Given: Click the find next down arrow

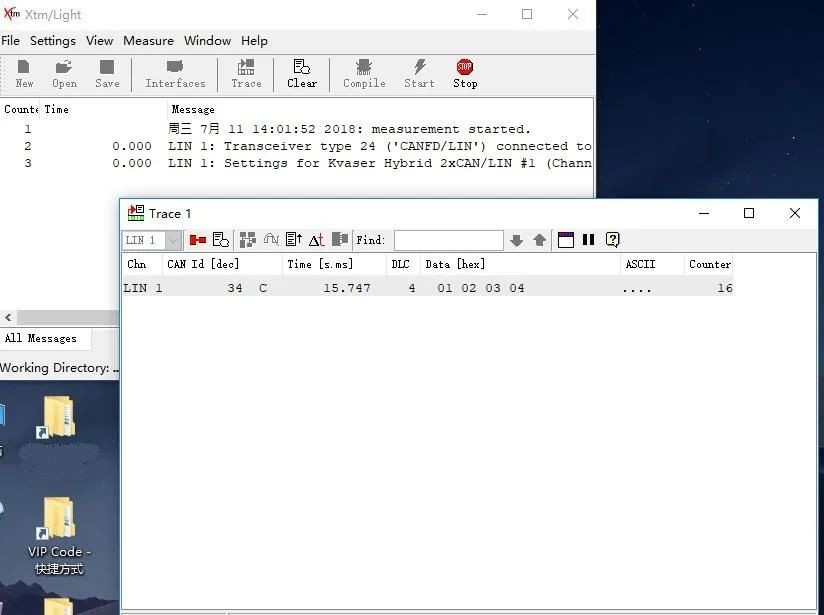Looking at the screenshot, I should (517, 240).
